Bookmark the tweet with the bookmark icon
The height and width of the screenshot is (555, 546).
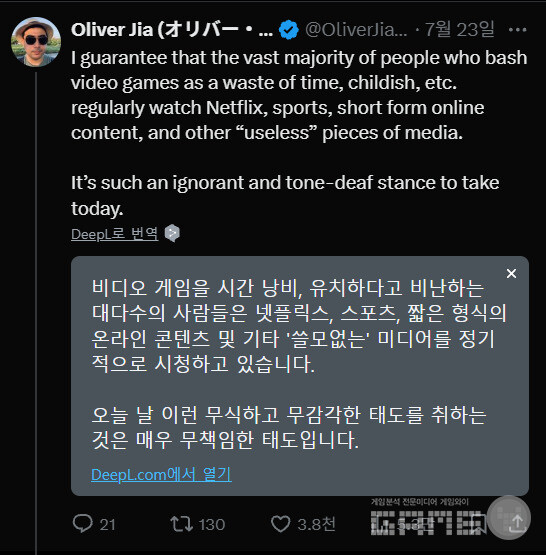click(x=479, y=525)
